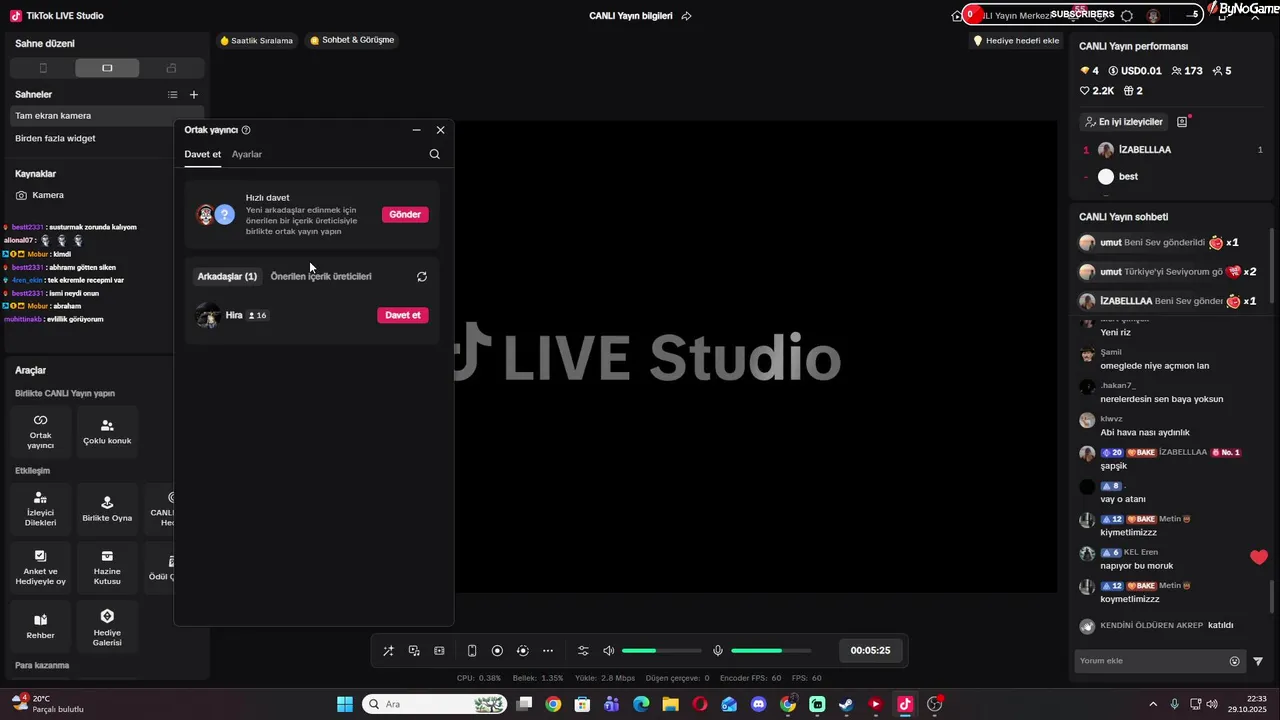Open the Çoklu konuk tool

pyautogui.click(x=107, y=432)
